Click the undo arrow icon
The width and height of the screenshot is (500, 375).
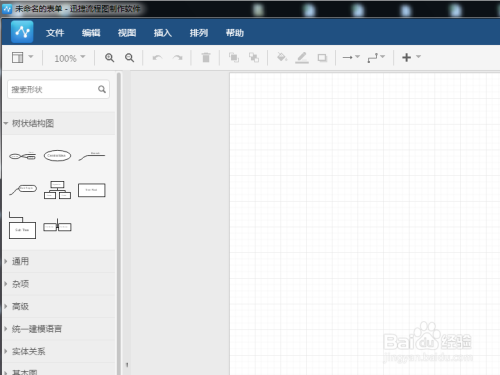pyautogui.click(x=157, y=58)
